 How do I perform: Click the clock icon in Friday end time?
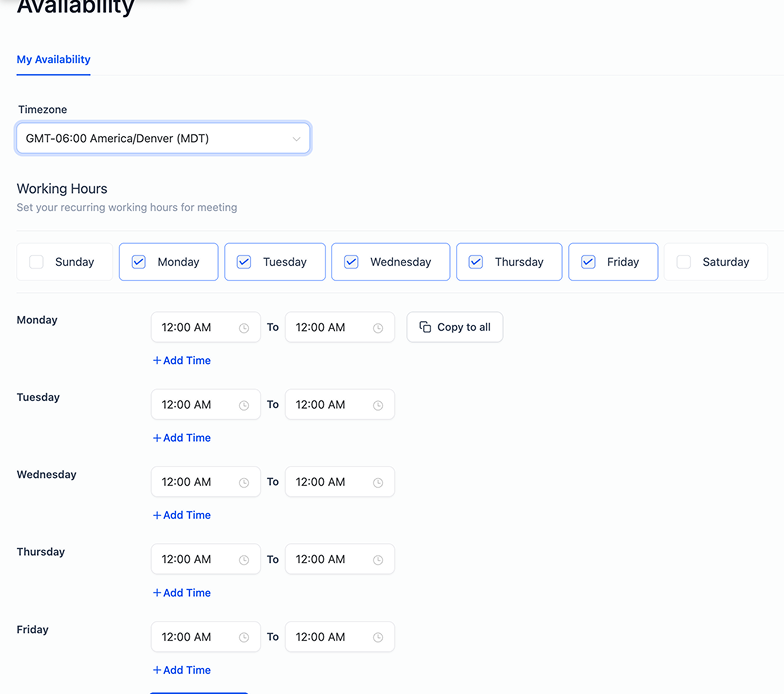[x=378, y=638]
